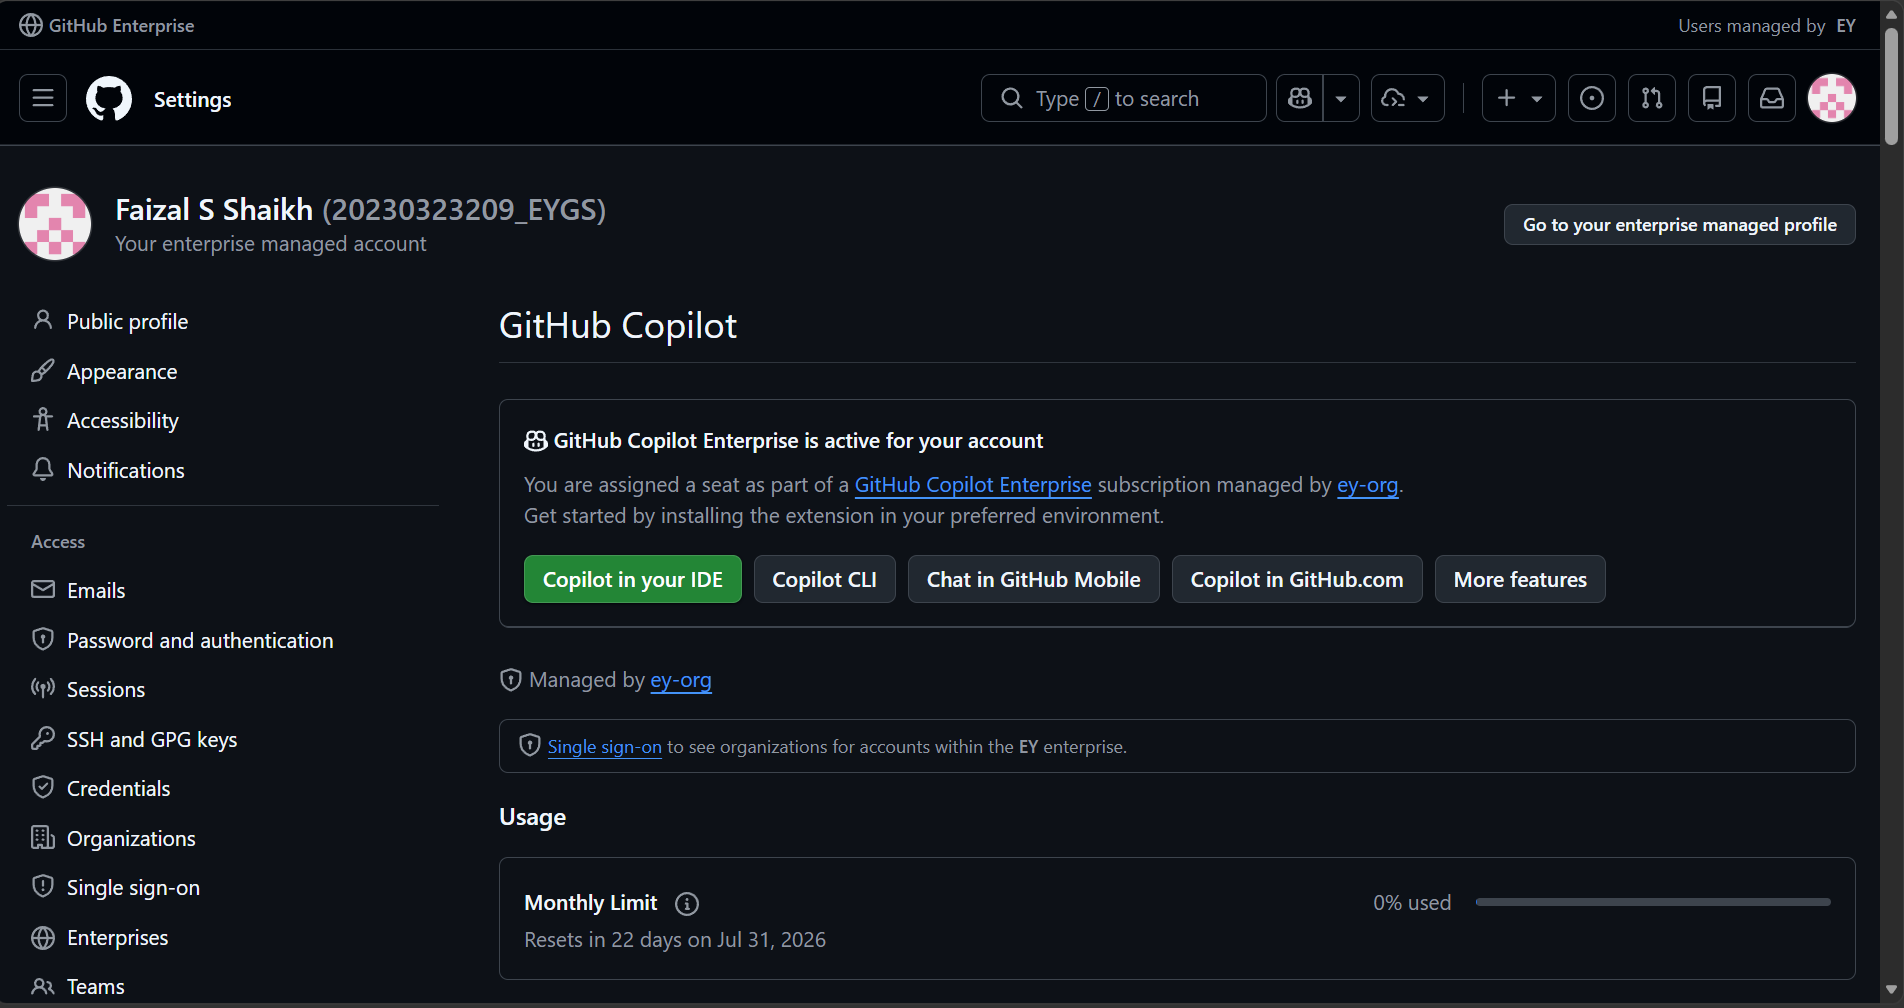Click the "Usage" heading

point(532,817)
